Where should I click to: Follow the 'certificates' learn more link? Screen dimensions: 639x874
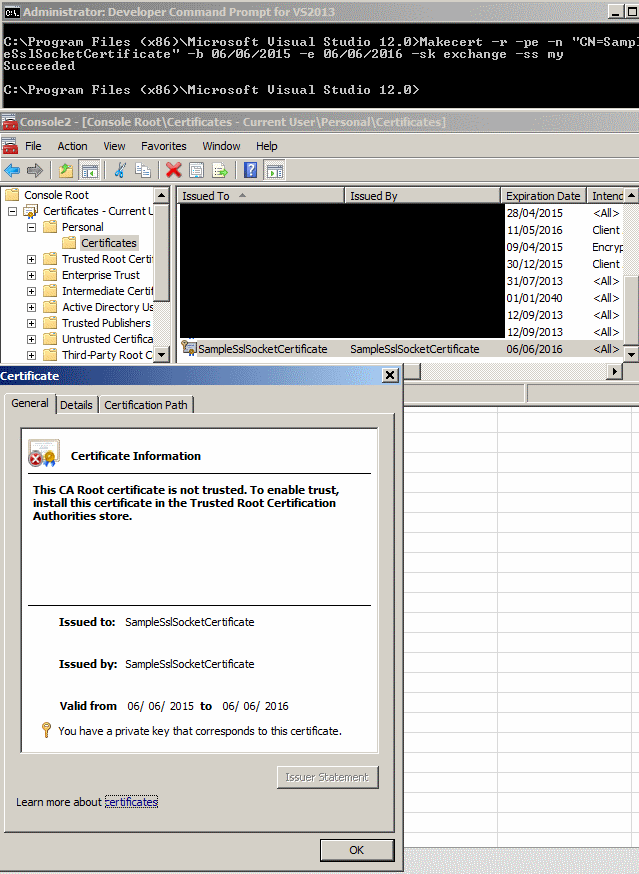[132, 802]
